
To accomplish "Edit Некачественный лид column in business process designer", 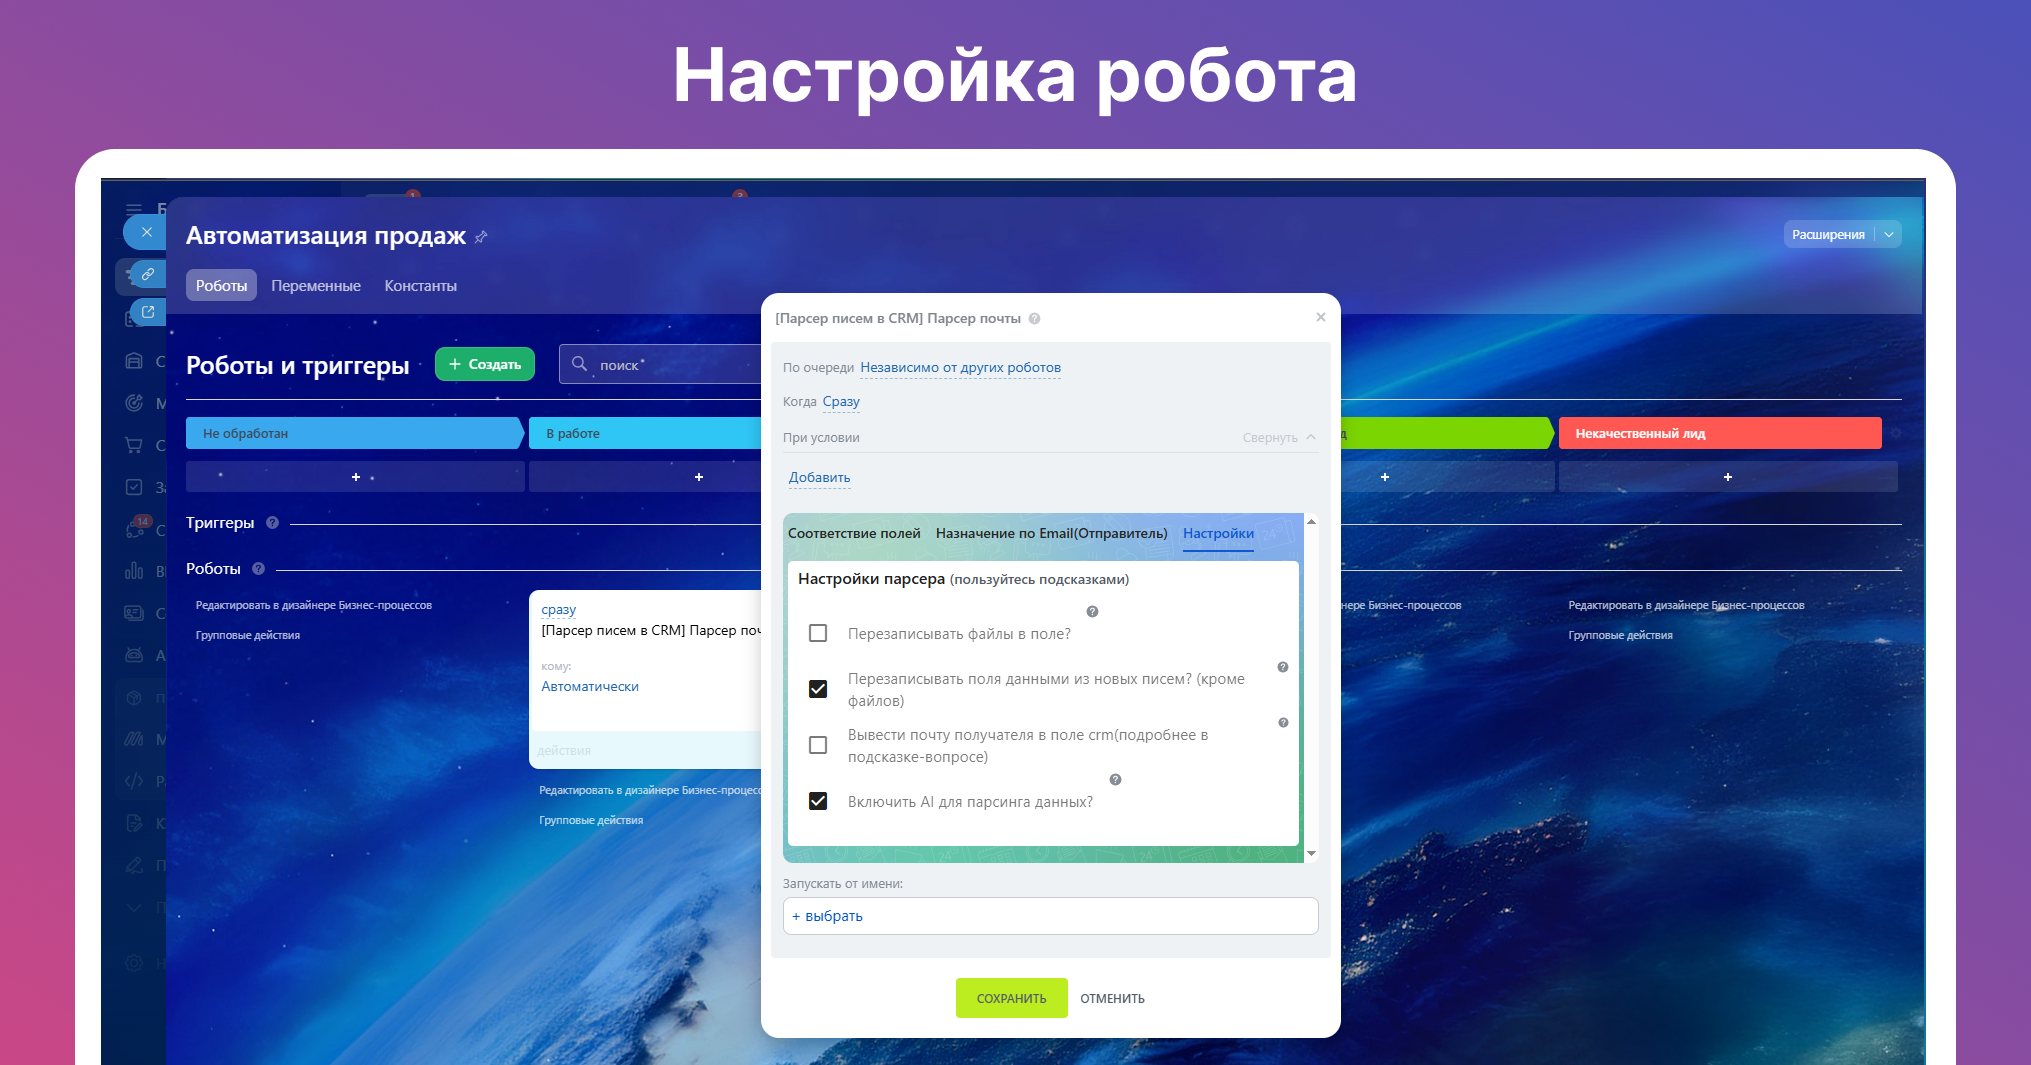I will (1686, 606).
